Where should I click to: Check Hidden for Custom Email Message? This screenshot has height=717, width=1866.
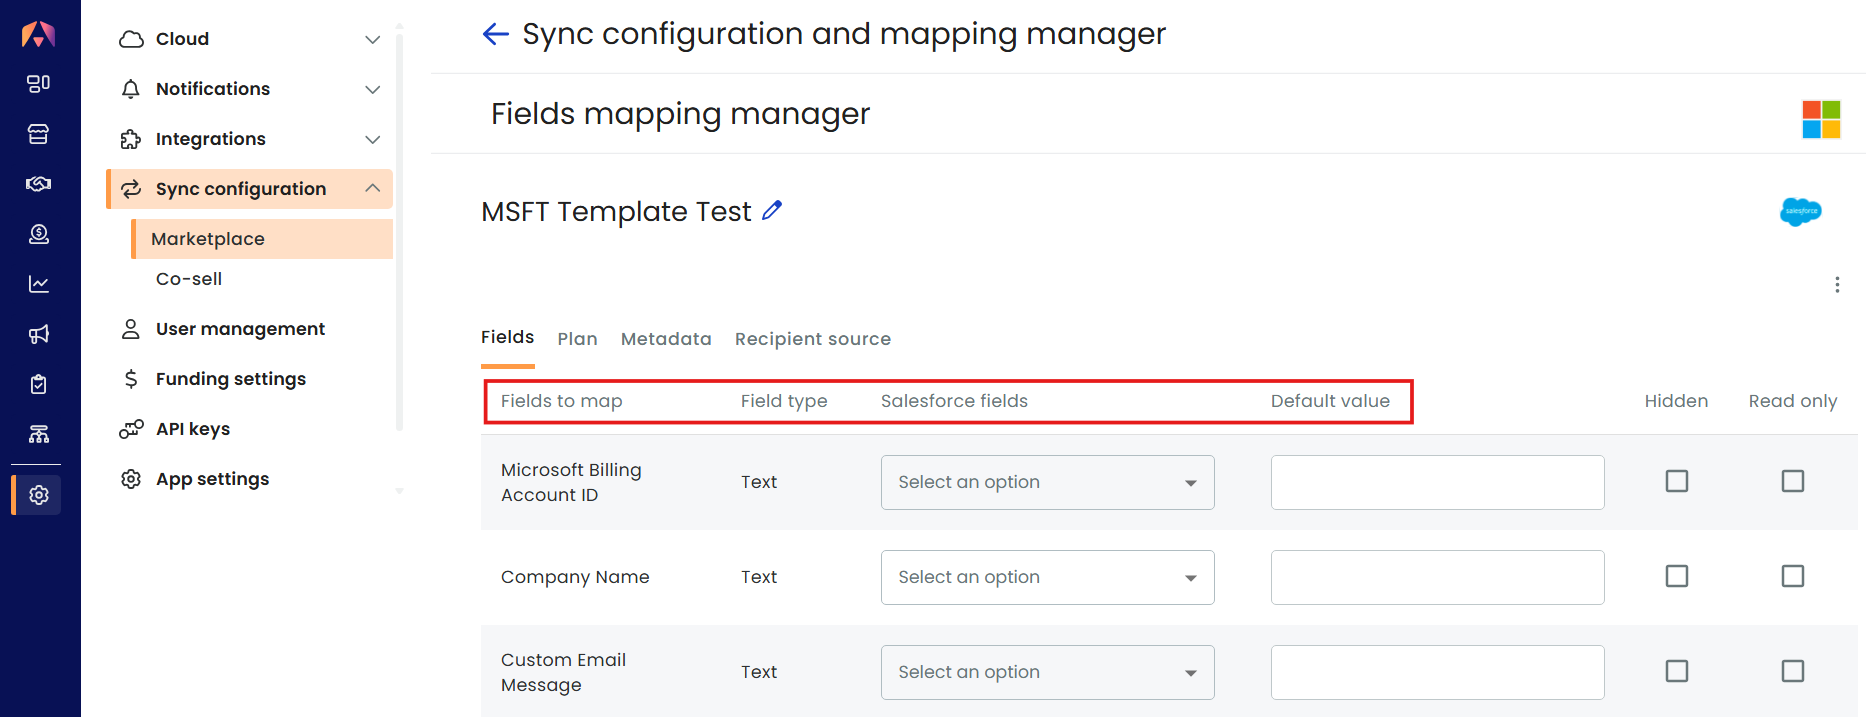pos(1677,671)
